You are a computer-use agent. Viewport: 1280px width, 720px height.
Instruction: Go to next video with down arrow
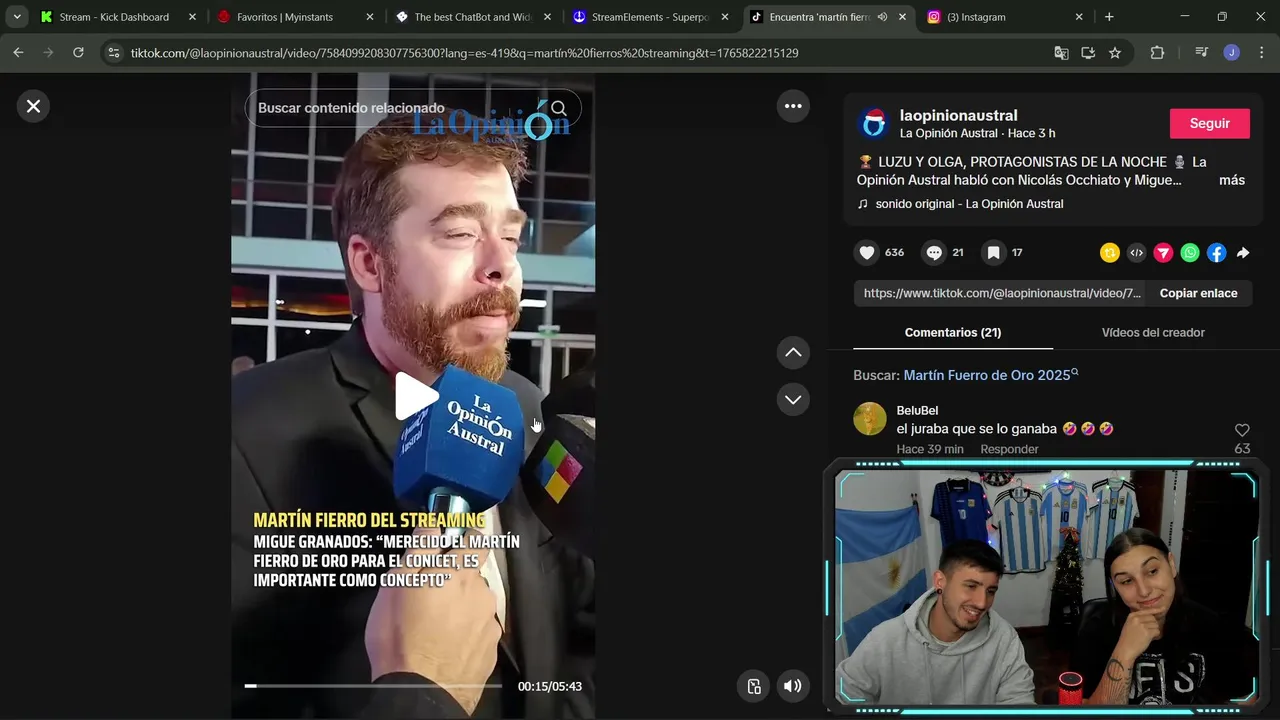click(793, 399)
